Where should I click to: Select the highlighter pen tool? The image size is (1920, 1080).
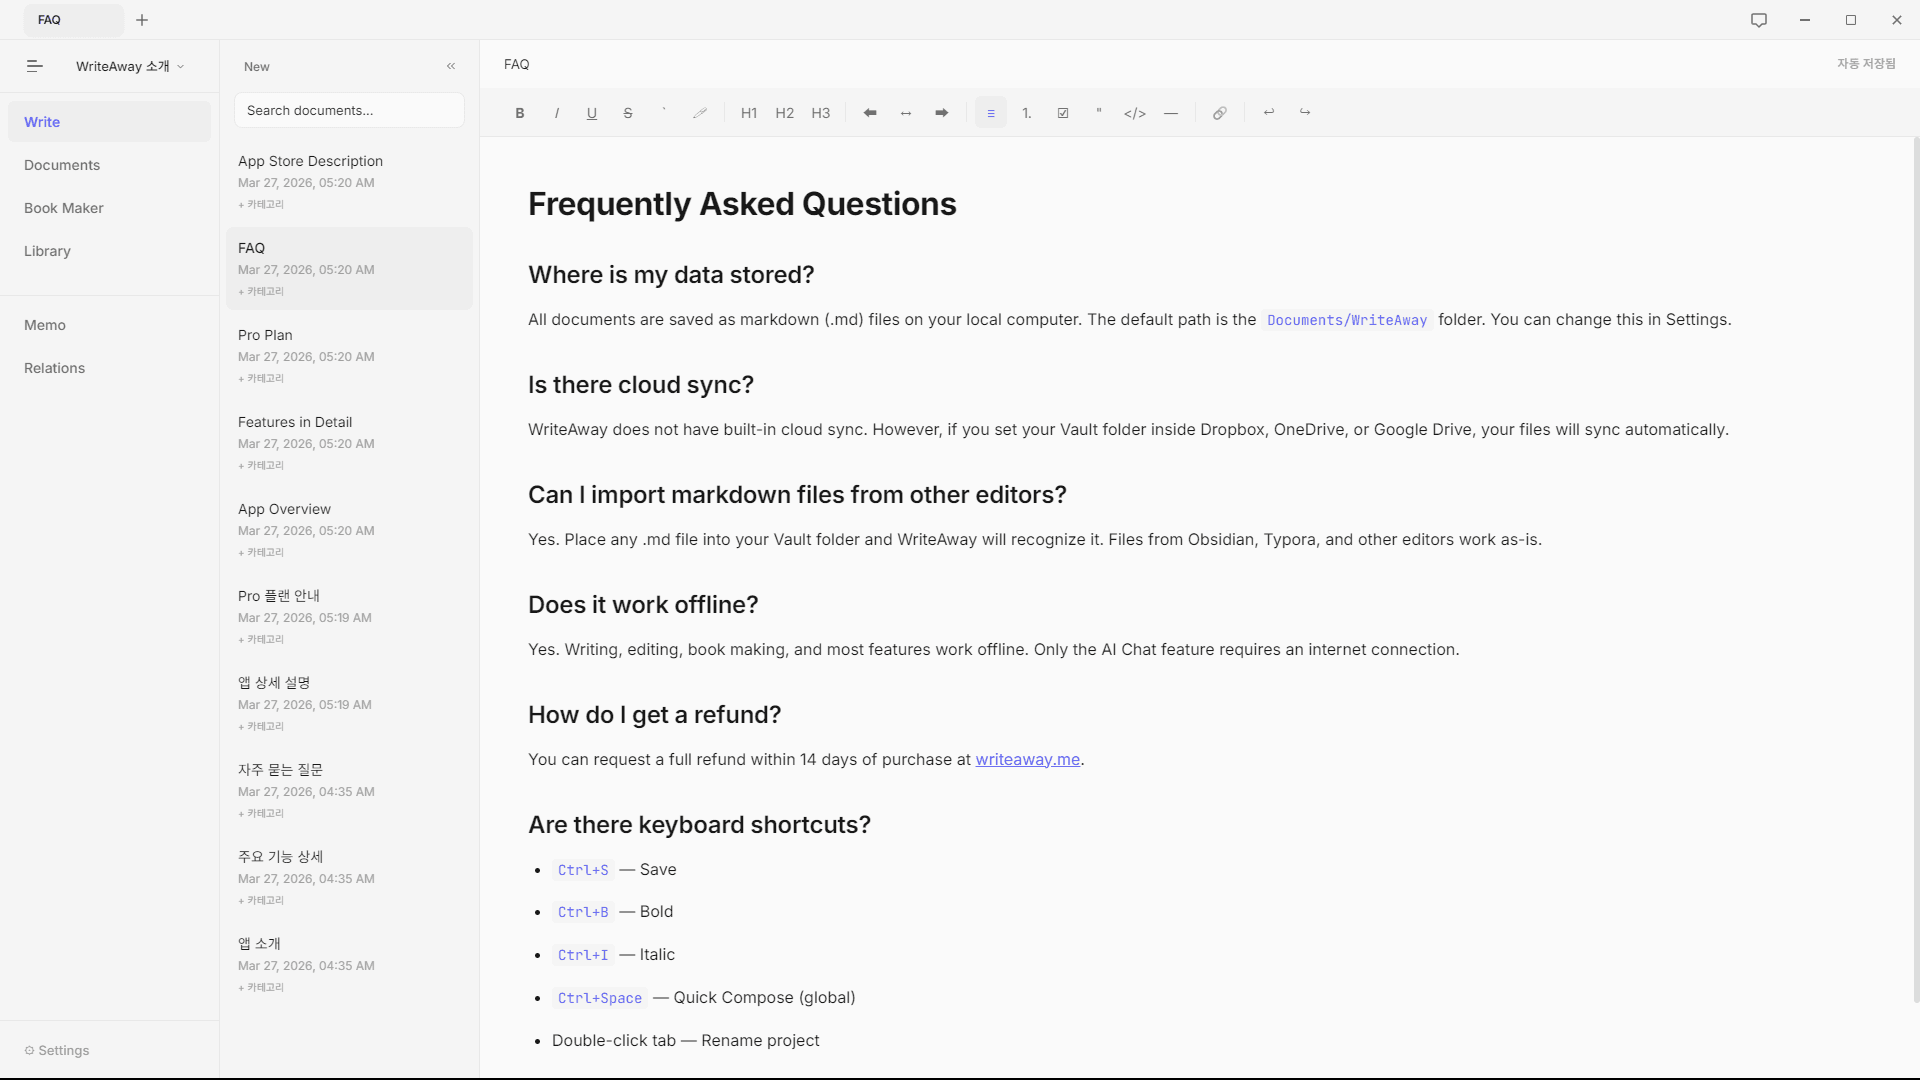coord(700,113)
